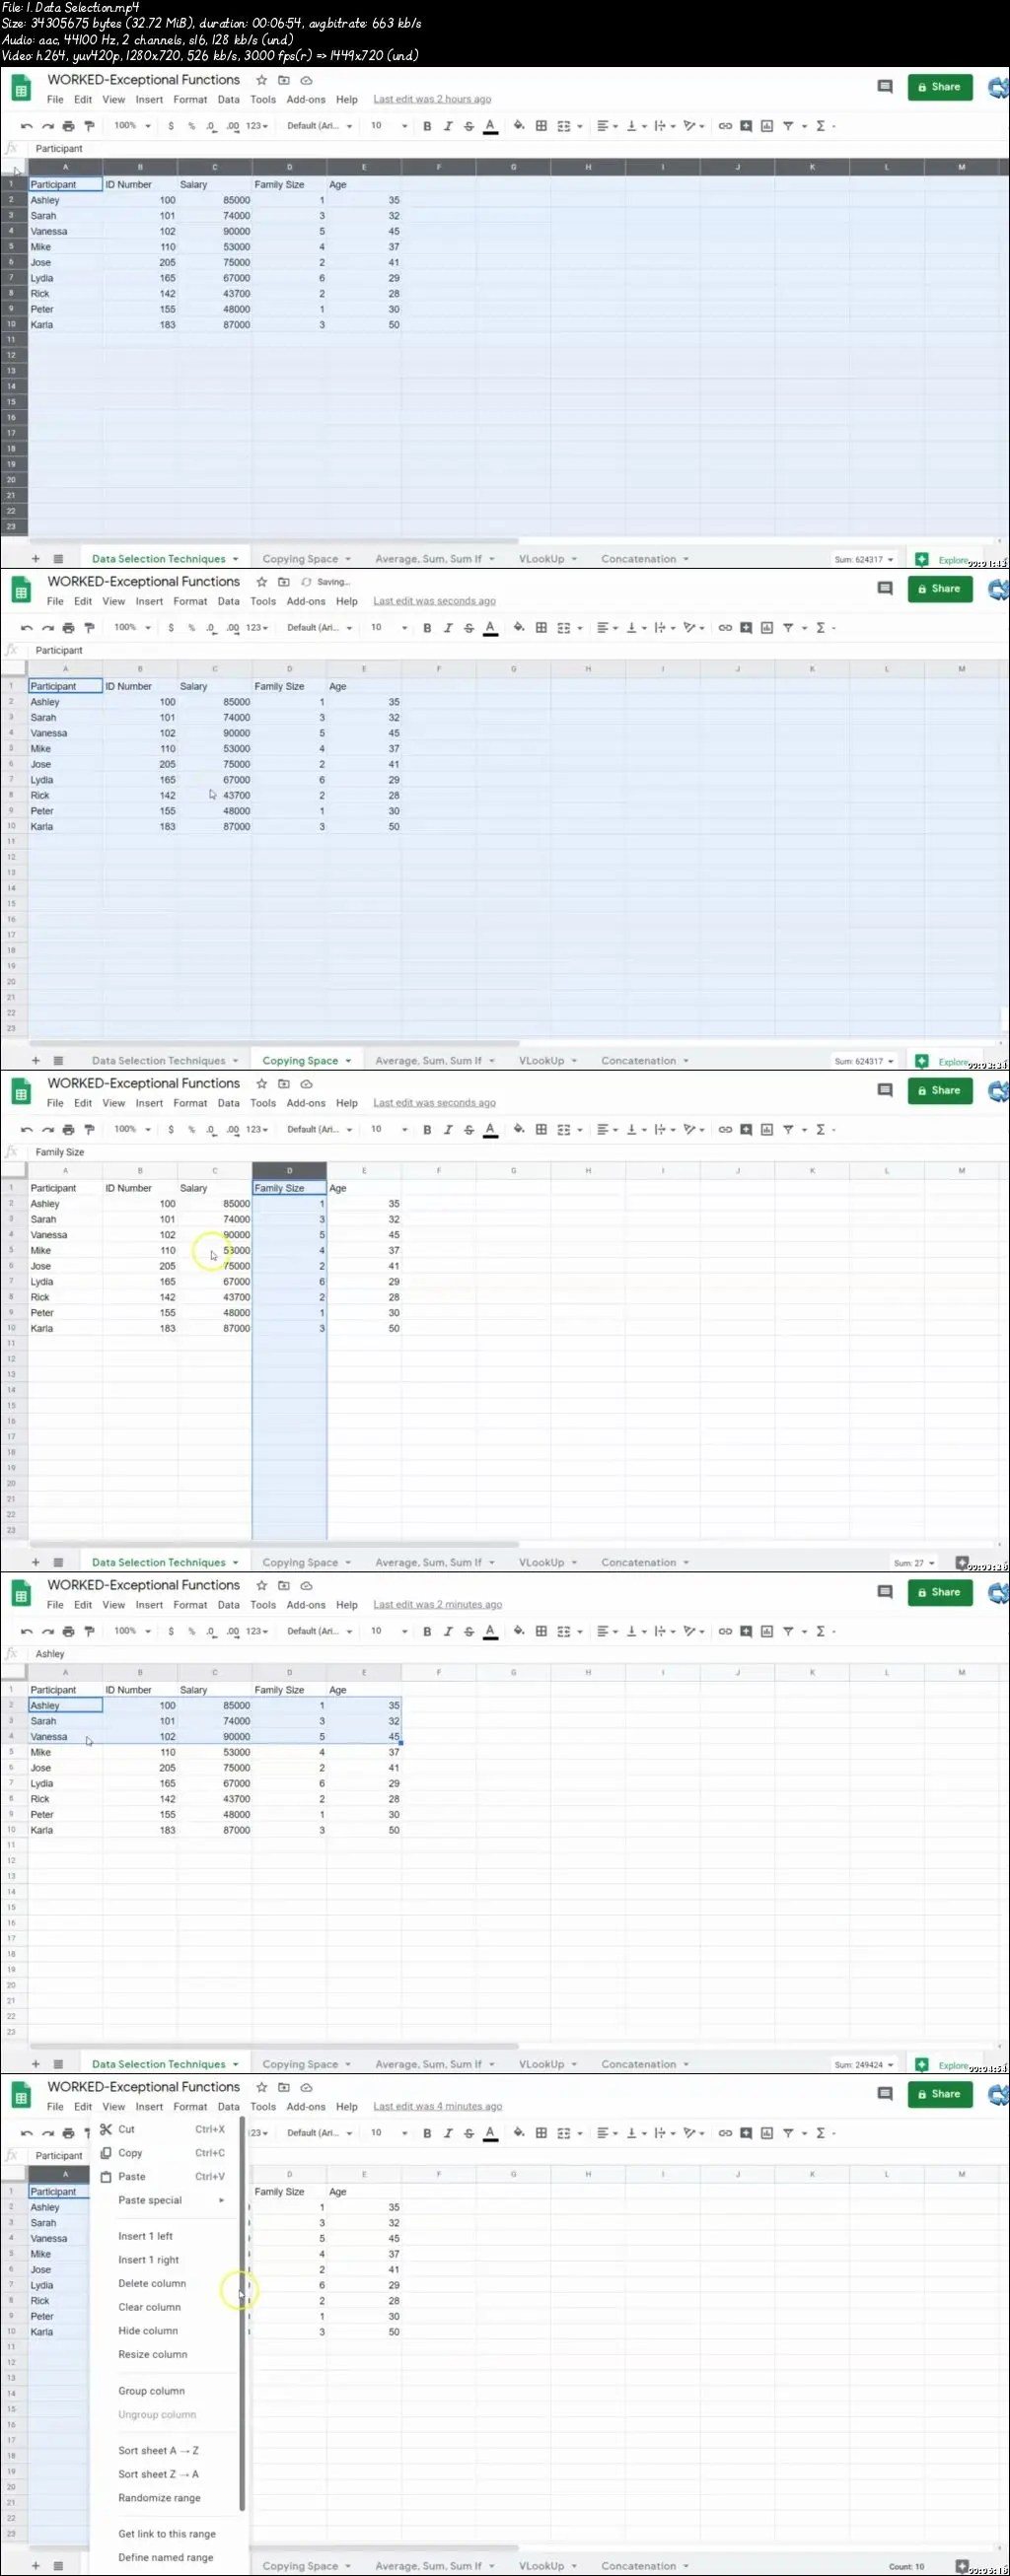Click Insert link icon in frame with Sum: 249424
The height and width of the screenshot is (2576, 1010).
click(x=725, y=1632)
